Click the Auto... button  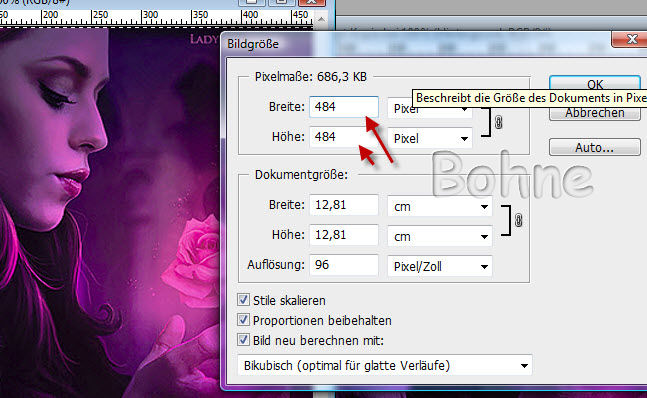pos(595,147)
